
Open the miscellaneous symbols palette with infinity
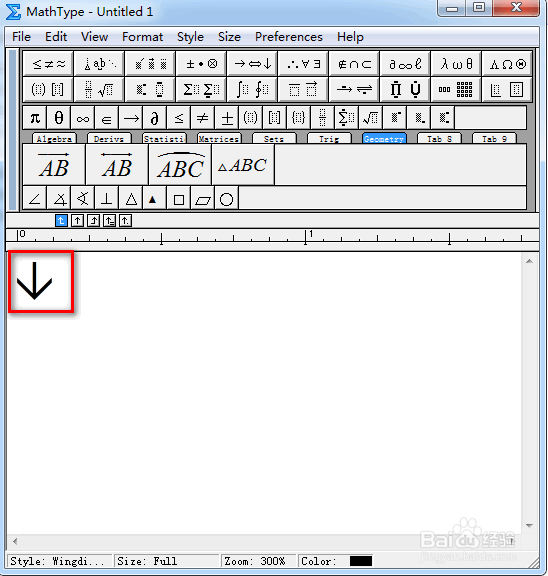click(x=405, y=64)
